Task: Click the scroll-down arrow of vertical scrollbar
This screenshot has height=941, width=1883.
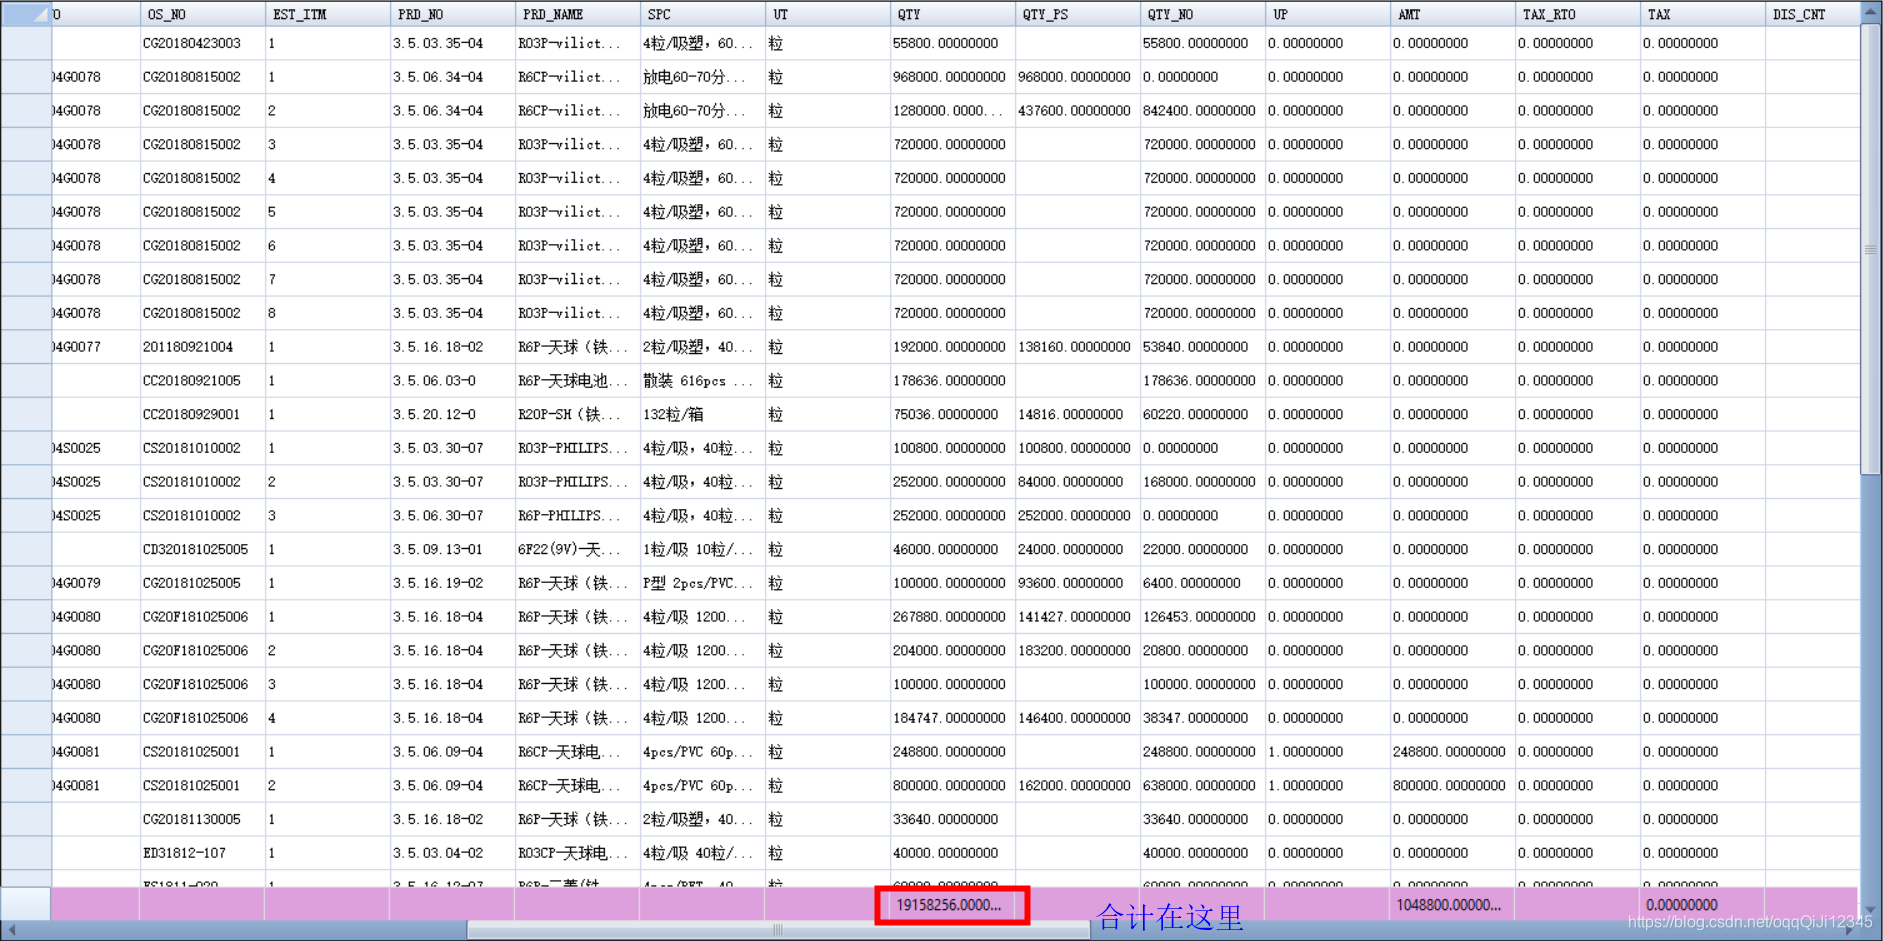Action: tap(1870, 910)
